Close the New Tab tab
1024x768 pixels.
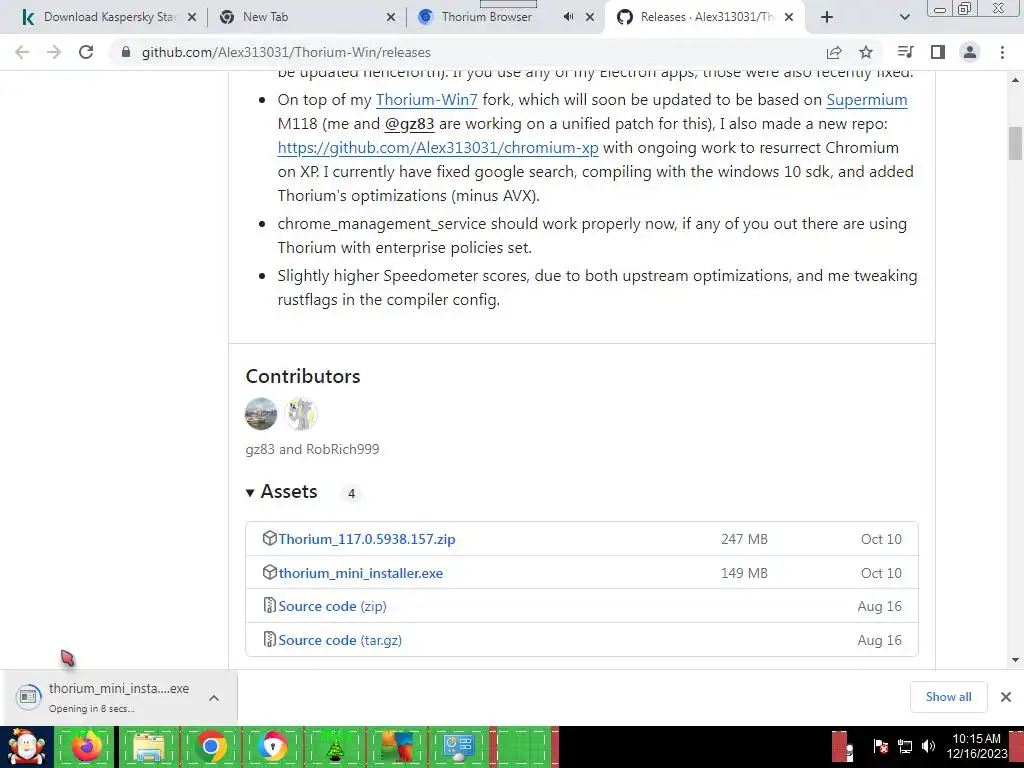click(x=391, y=17)
